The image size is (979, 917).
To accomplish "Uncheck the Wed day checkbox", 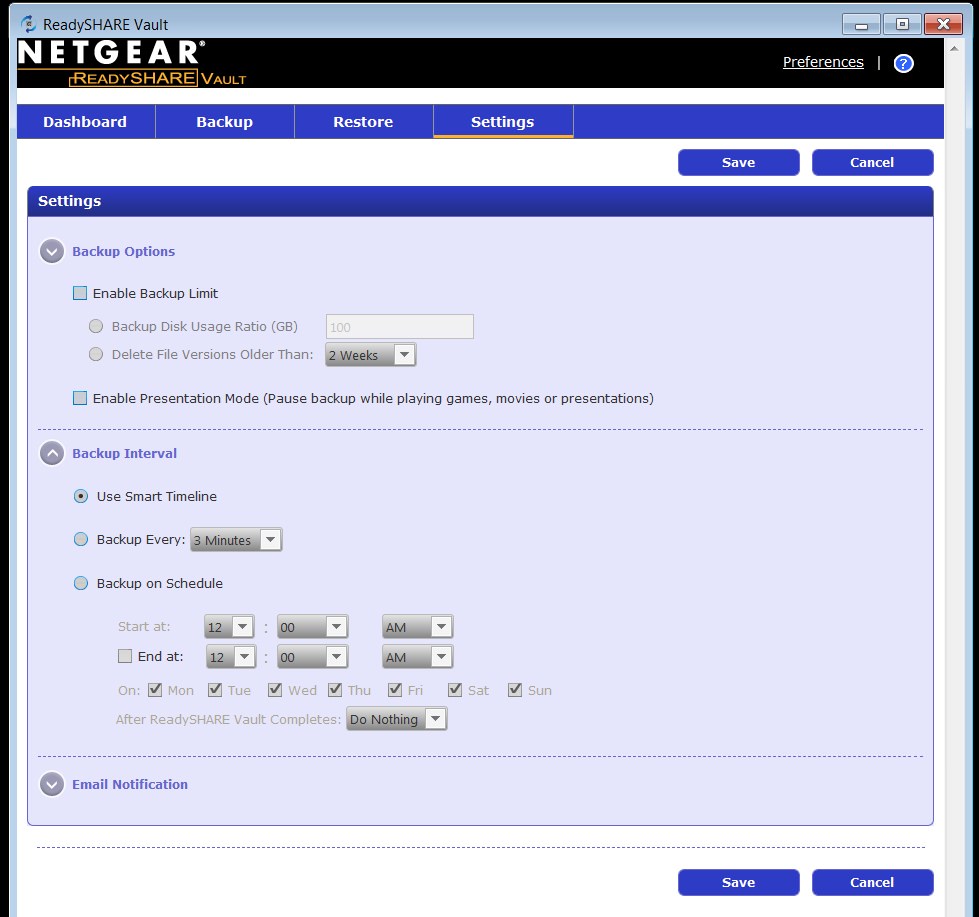I will [275, 690].
